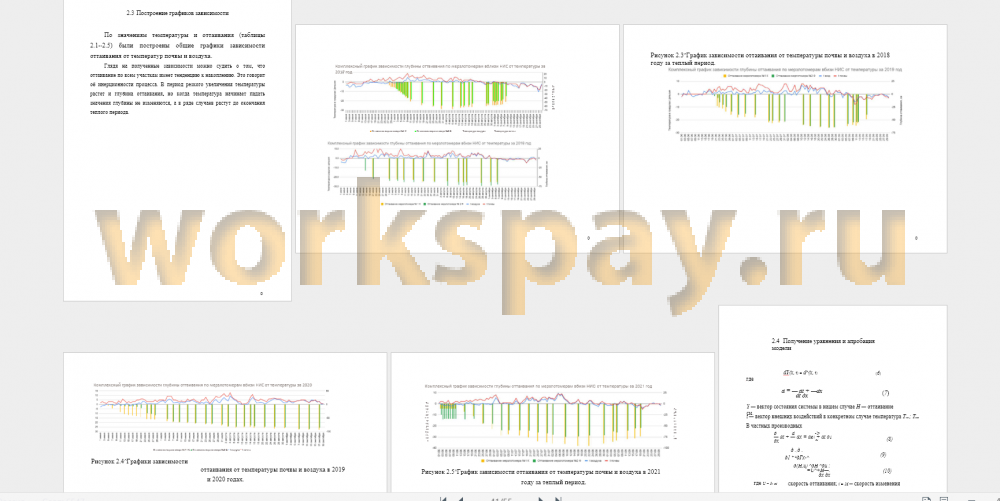Screen dimensions: 1000x501
Task: Click the text "В частных производных" on the equations page
Action: click(x=774, y=425)
